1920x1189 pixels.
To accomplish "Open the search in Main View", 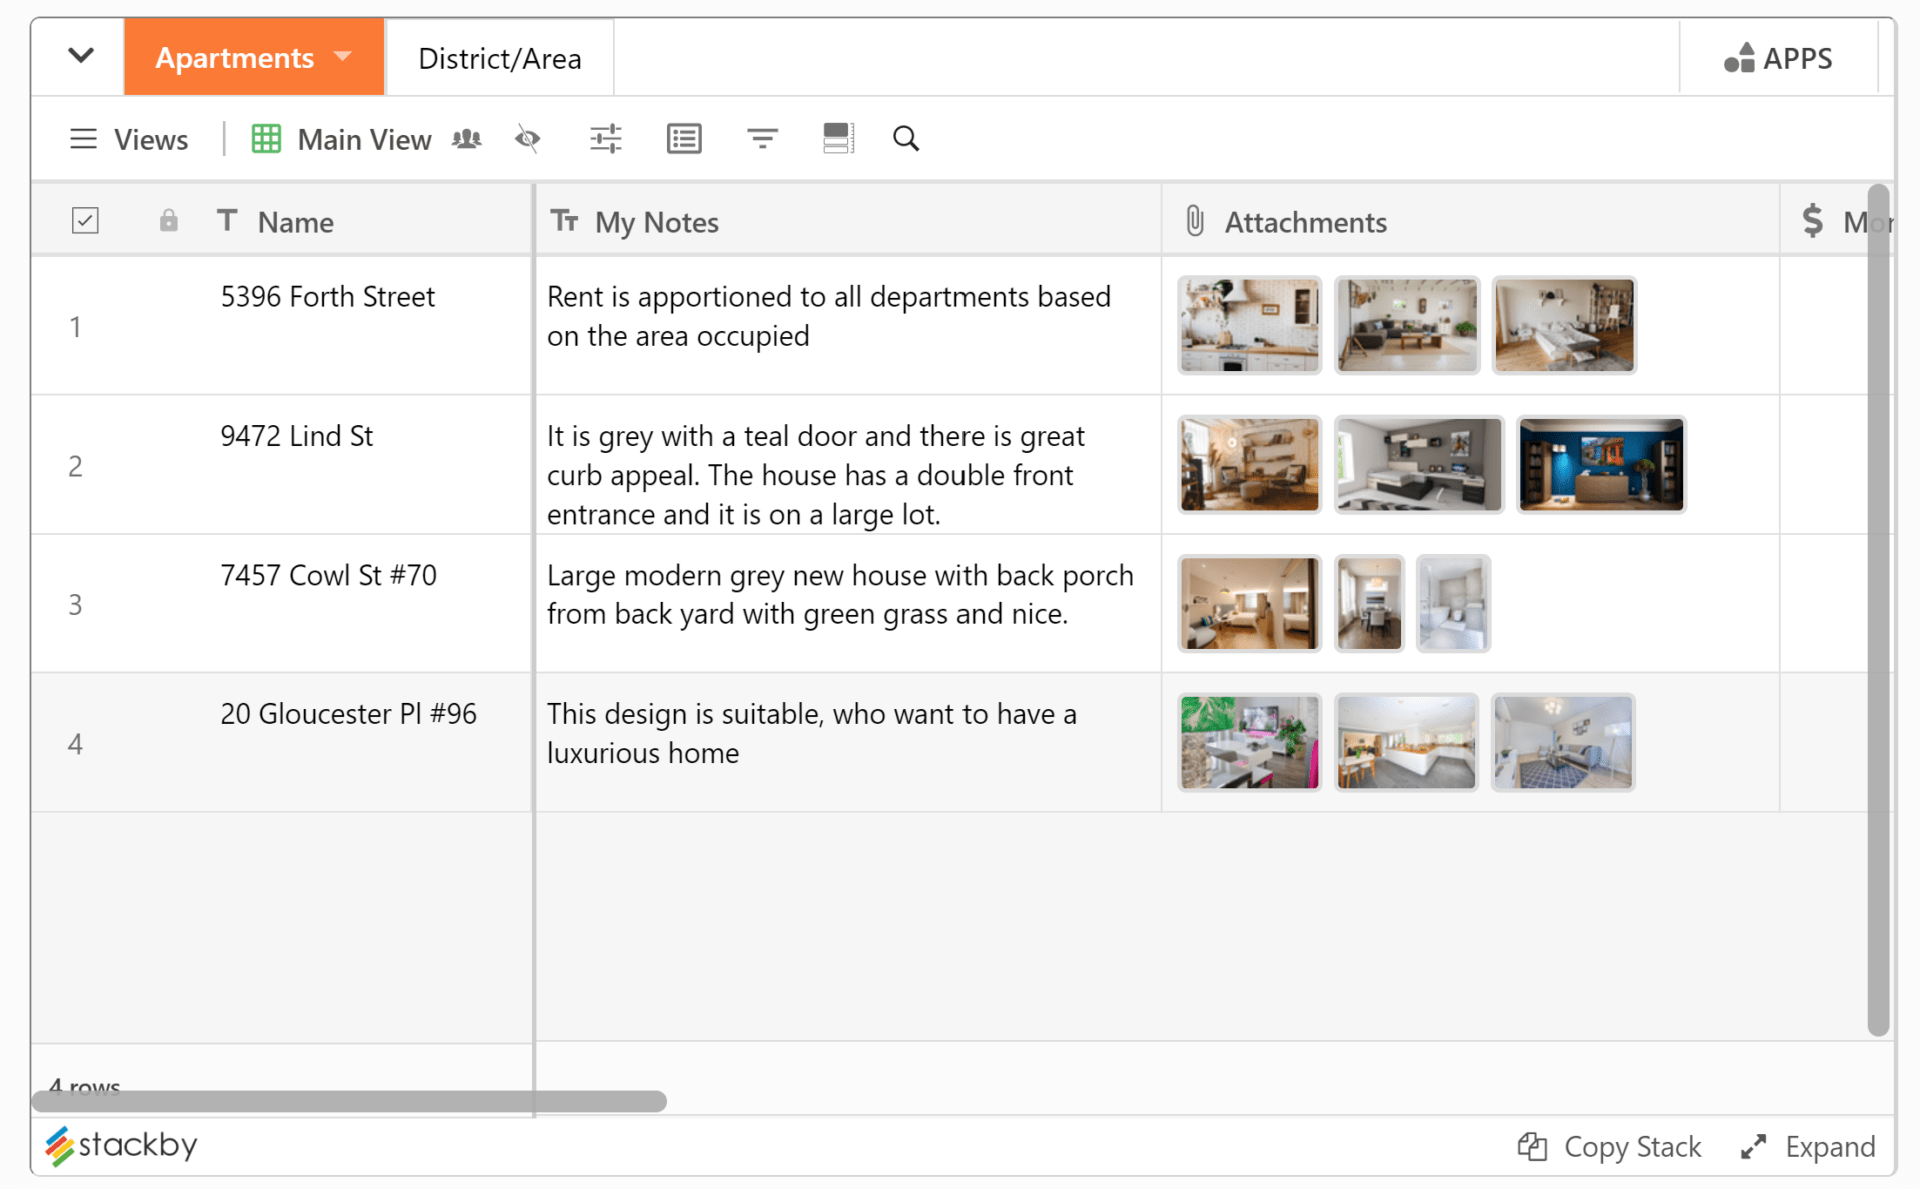I will coord(905,138).
